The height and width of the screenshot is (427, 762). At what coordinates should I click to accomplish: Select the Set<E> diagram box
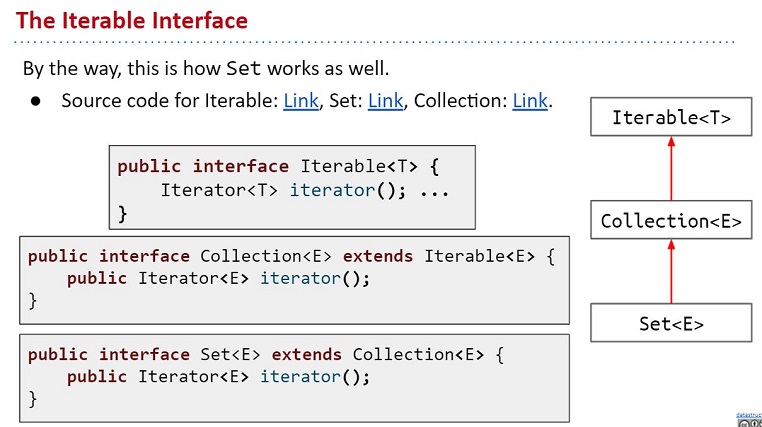pos(671,323)
